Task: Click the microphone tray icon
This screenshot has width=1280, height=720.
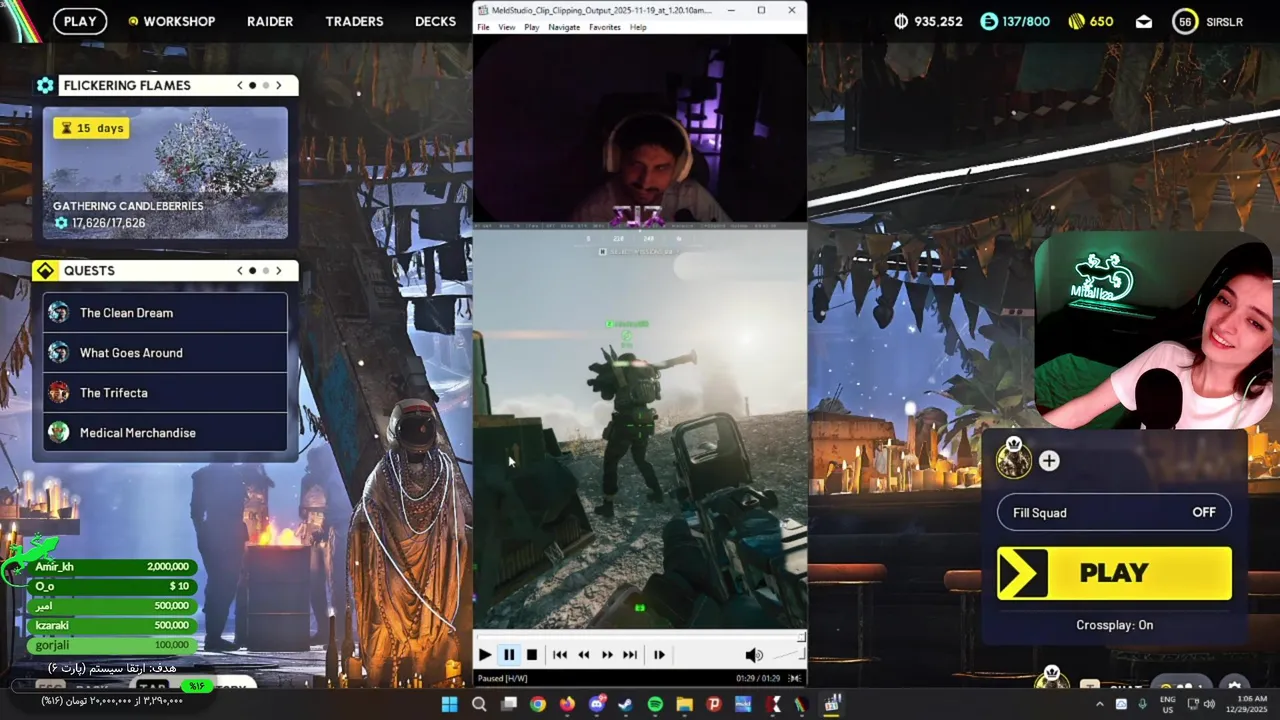Action: (1142, 704)
